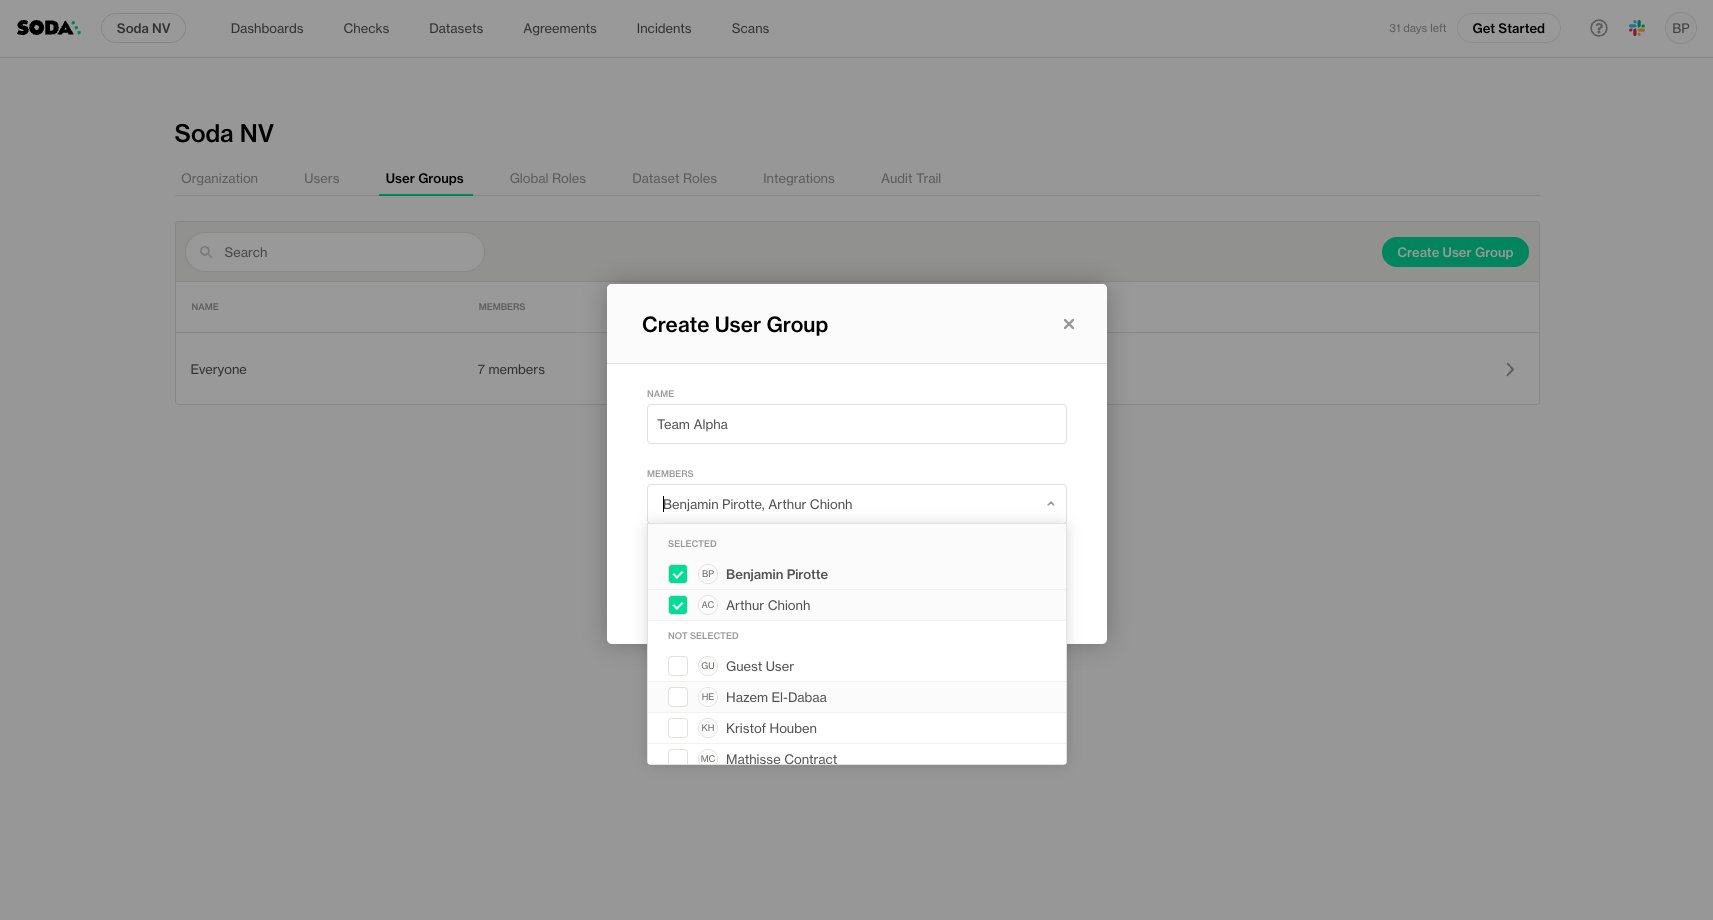Collapse the Members dropdown arrow
The height and width of the screenshot is (920, 1713).
click(1050, 504)
